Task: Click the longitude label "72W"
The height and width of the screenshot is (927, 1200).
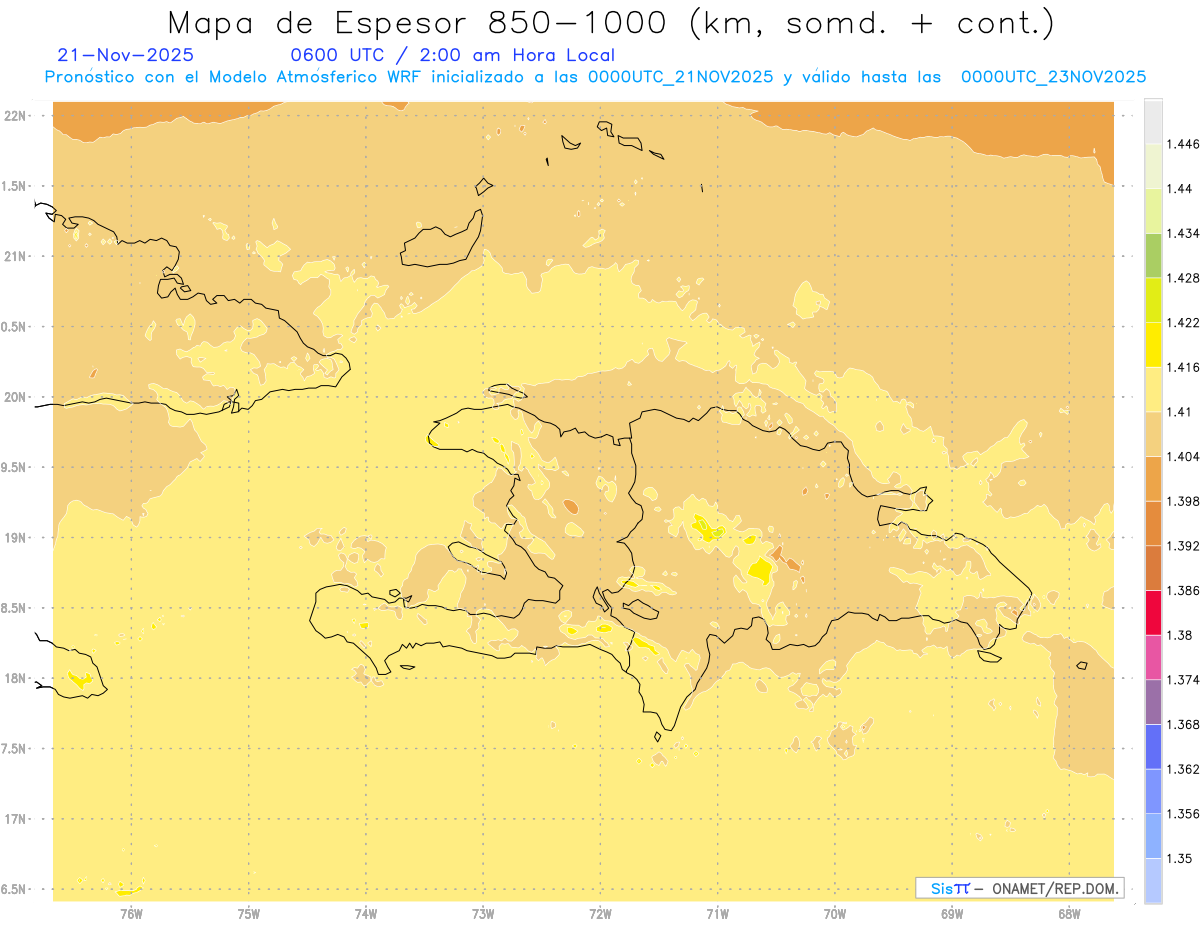Action: click(x=600, y=913)
